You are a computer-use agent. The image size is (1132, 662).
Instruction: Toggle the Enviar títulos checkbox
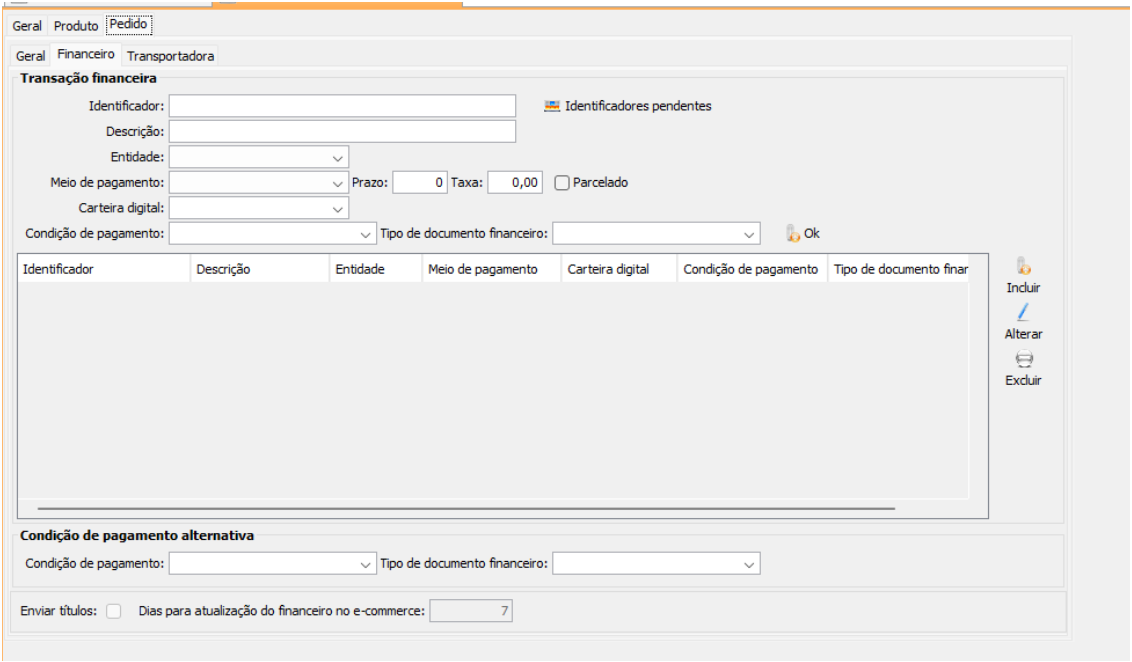[114, 612]
